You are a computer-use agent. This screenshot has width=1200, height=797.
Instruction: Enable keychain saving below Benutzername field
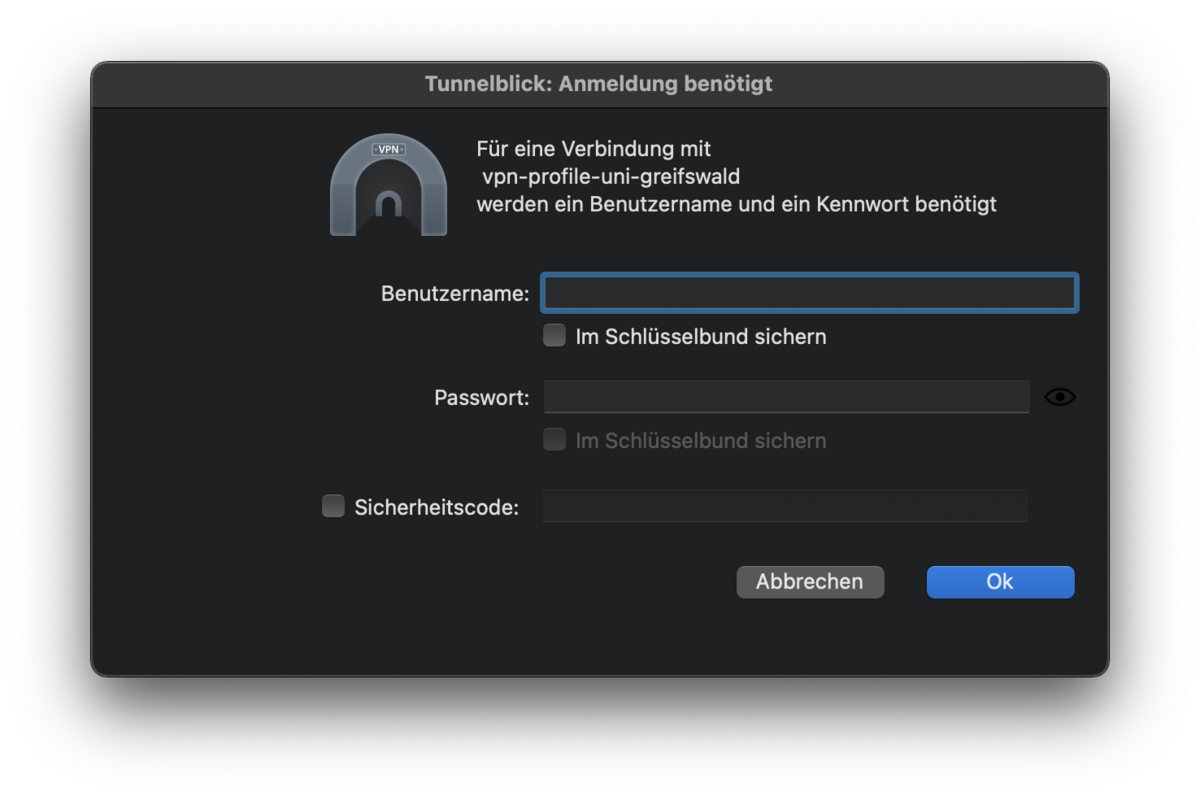[554, 336]
